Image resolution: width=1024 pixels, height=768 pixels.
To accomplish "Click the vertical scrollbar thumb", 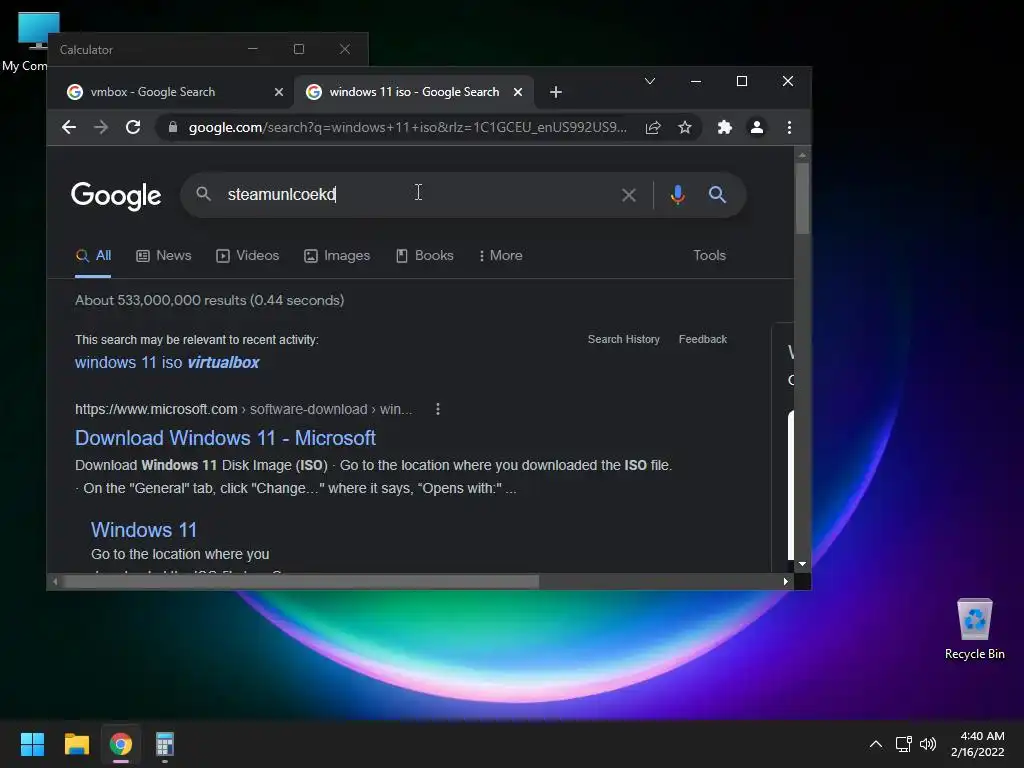I will [x=802, y=198].
